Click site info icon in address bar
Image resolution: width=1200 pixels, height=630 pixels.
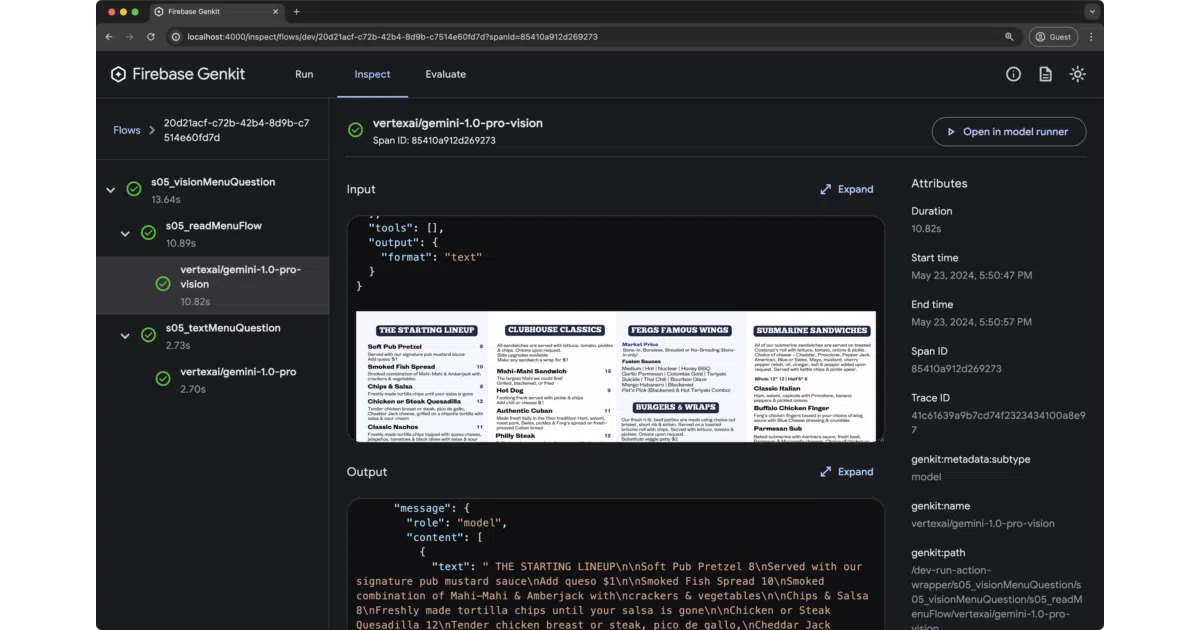(175, 37)
